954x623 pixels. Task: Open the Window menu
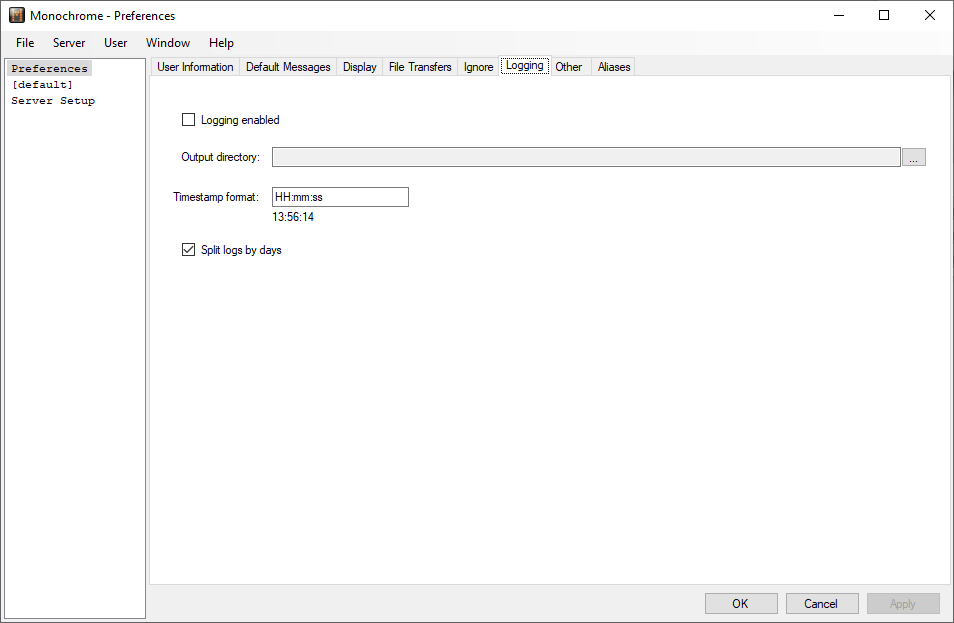point(168,43)
